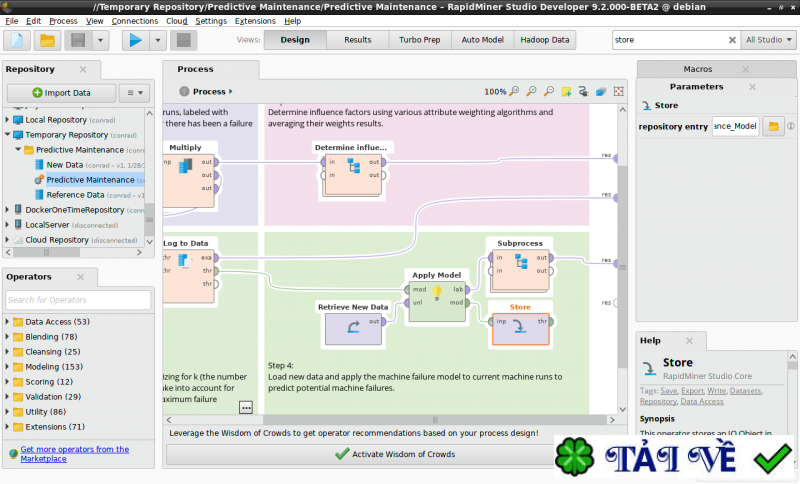Open the repository options menu dropdown
The height and width of the screenshot is (484, 800).
(135, 93)
